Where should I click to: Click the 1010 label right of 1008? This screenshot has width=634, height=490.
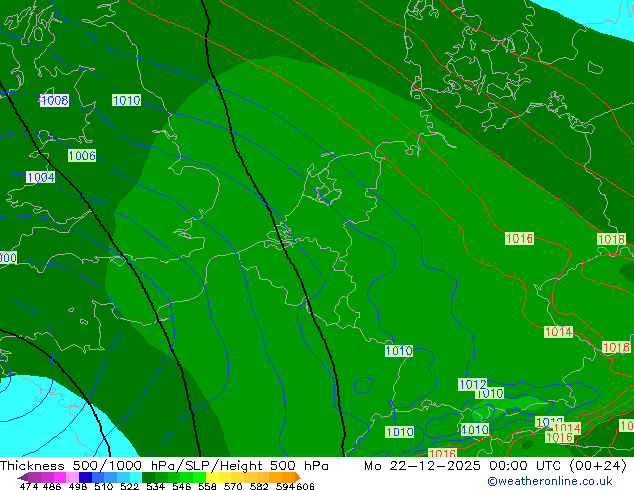127,100
